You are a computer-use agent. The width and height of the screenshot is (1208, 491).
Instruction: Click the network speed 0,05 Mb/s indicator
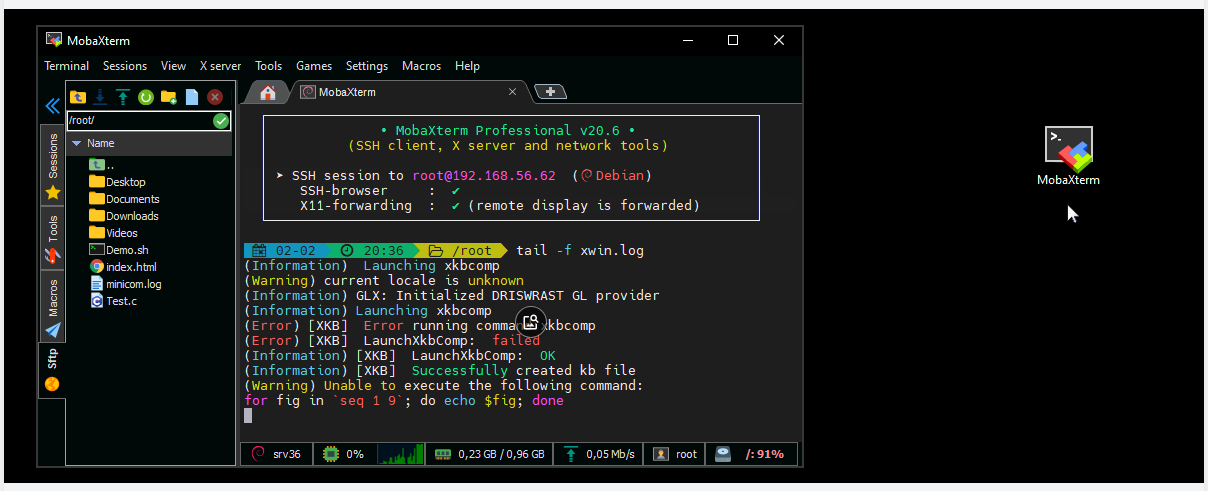point(599,454)
